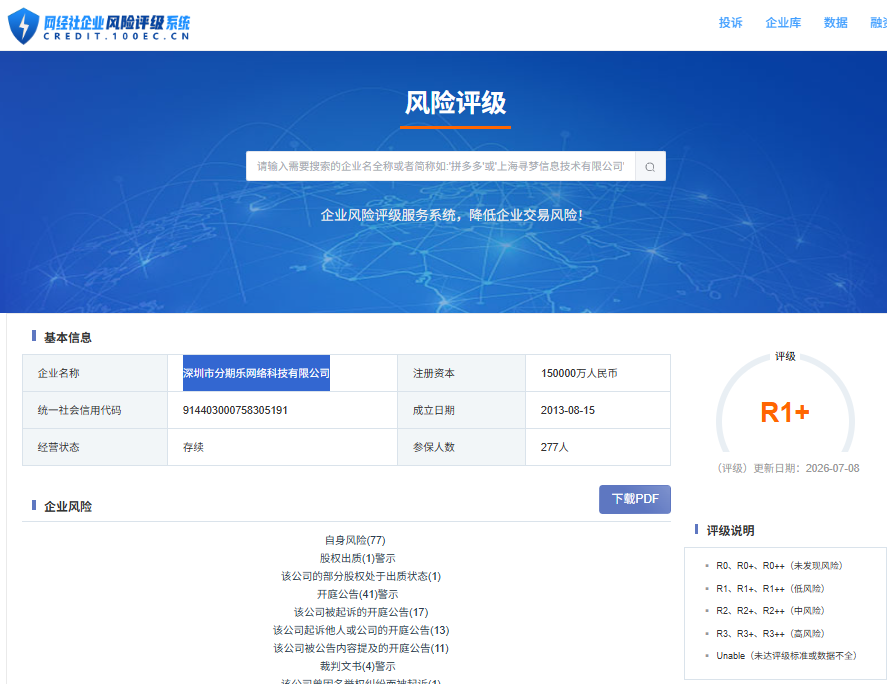Open the 数据 navigation menu item
The image size is (887, 684).
(836, 23)
